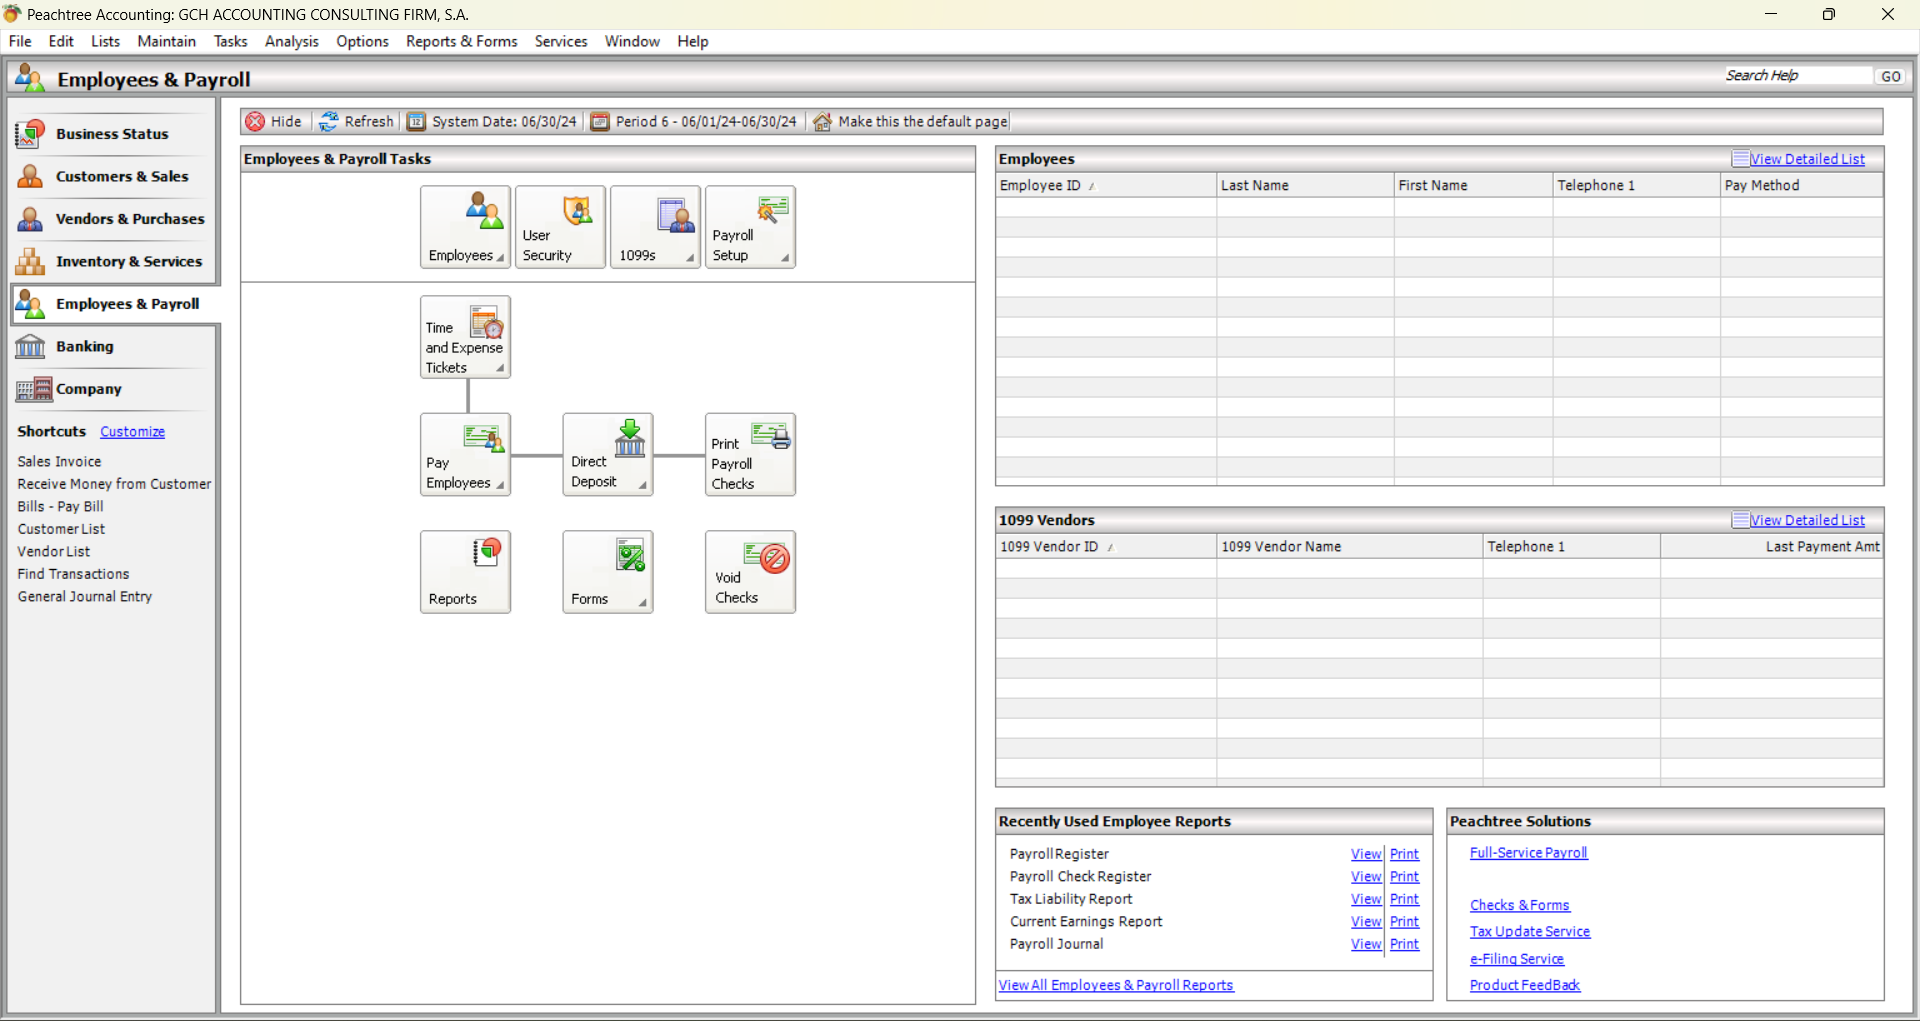1920x1021 pixels.
Task: Open the Services menu
Action: (561, 41)
